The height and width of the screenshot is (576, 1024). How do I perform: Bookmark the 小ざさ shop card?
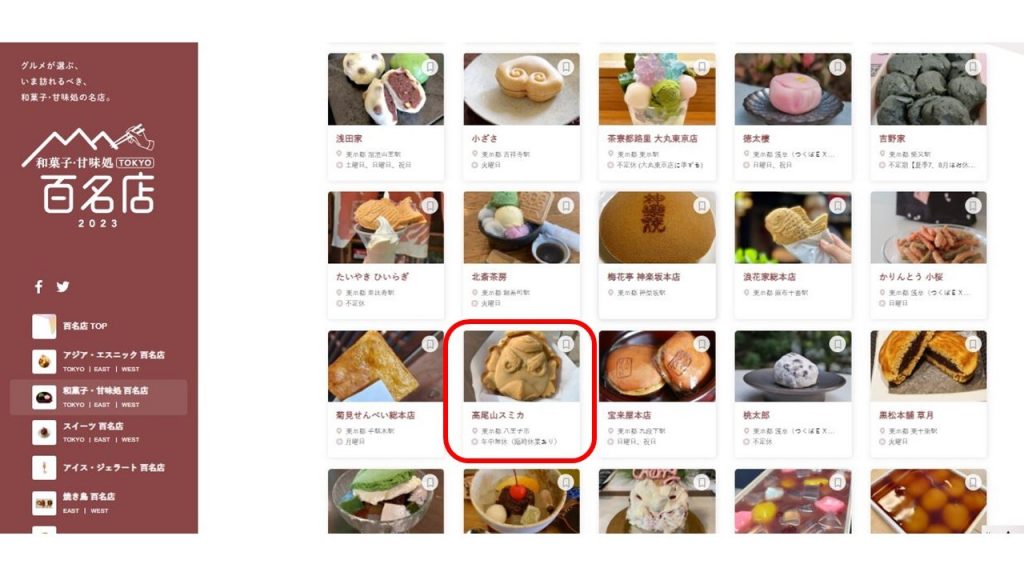click(x=566, y=67)
